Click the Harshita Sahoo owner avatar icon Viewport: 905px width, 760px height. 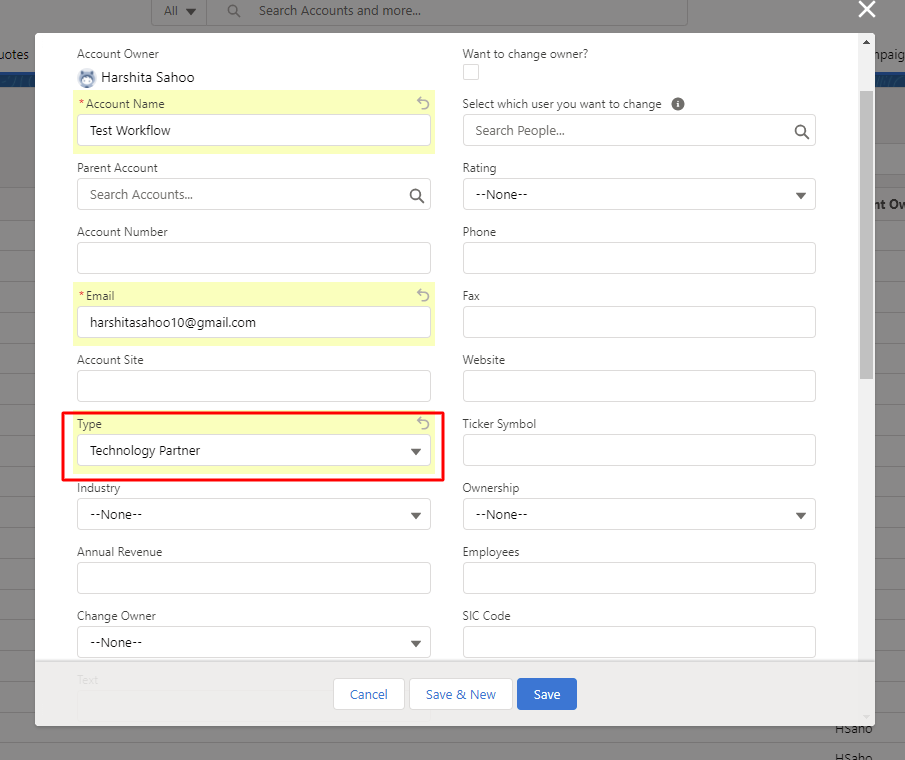[87, 78]
